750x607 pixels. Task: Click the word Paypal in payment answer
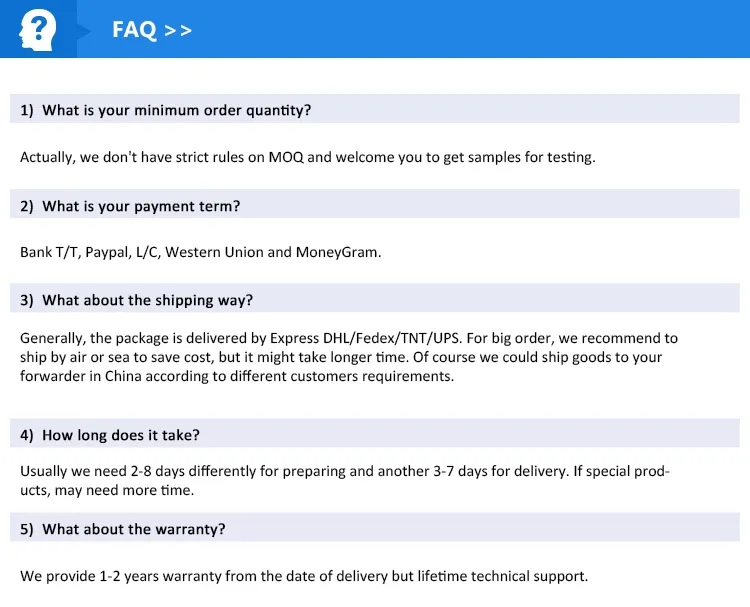(x=107, y=252)
